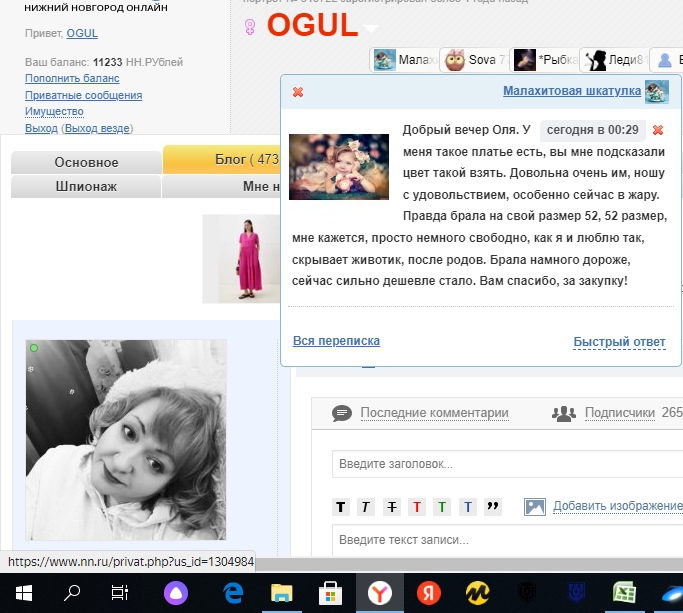Toggle strikethrough text formatting

(392, 507)
